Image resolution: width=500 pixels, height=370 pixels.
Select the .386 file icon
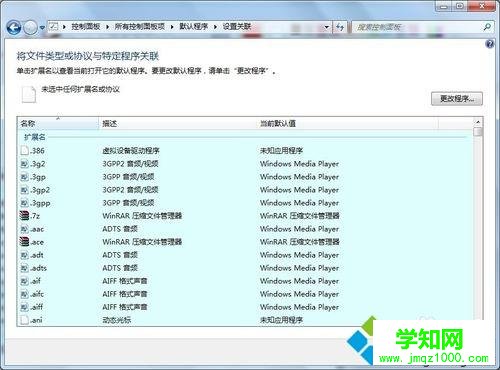pos(24,150)
